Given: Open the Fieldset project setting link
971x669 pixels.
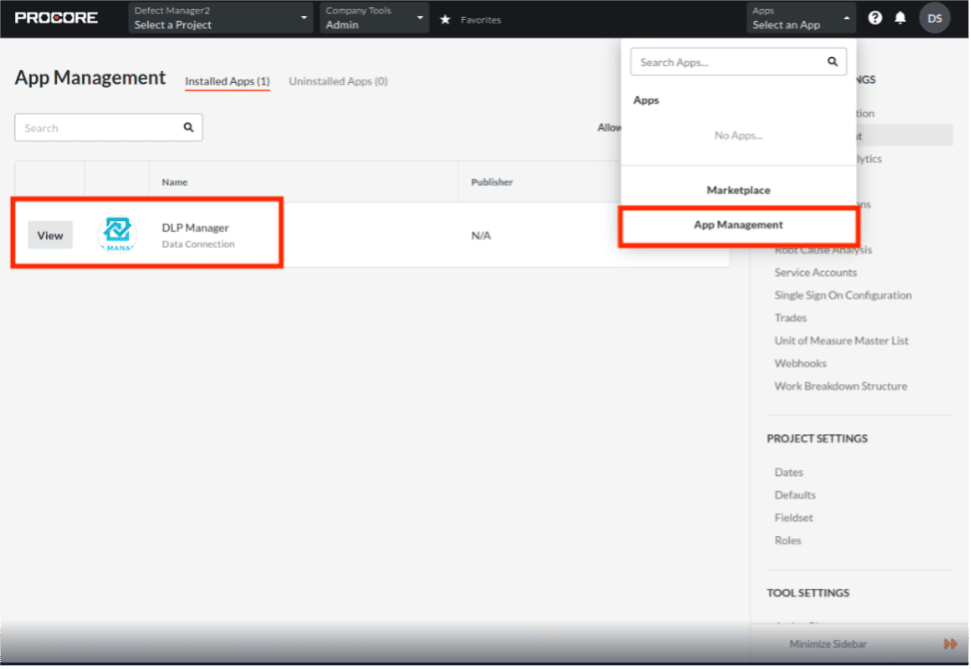Looking at the screenshot, I should 793,518.
